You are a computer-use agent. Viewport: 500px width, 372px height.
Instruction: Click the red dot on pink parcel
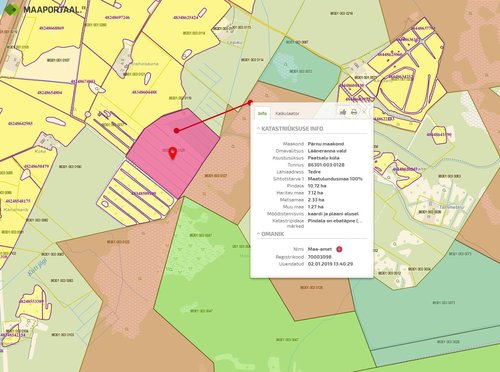pos(176,131)
